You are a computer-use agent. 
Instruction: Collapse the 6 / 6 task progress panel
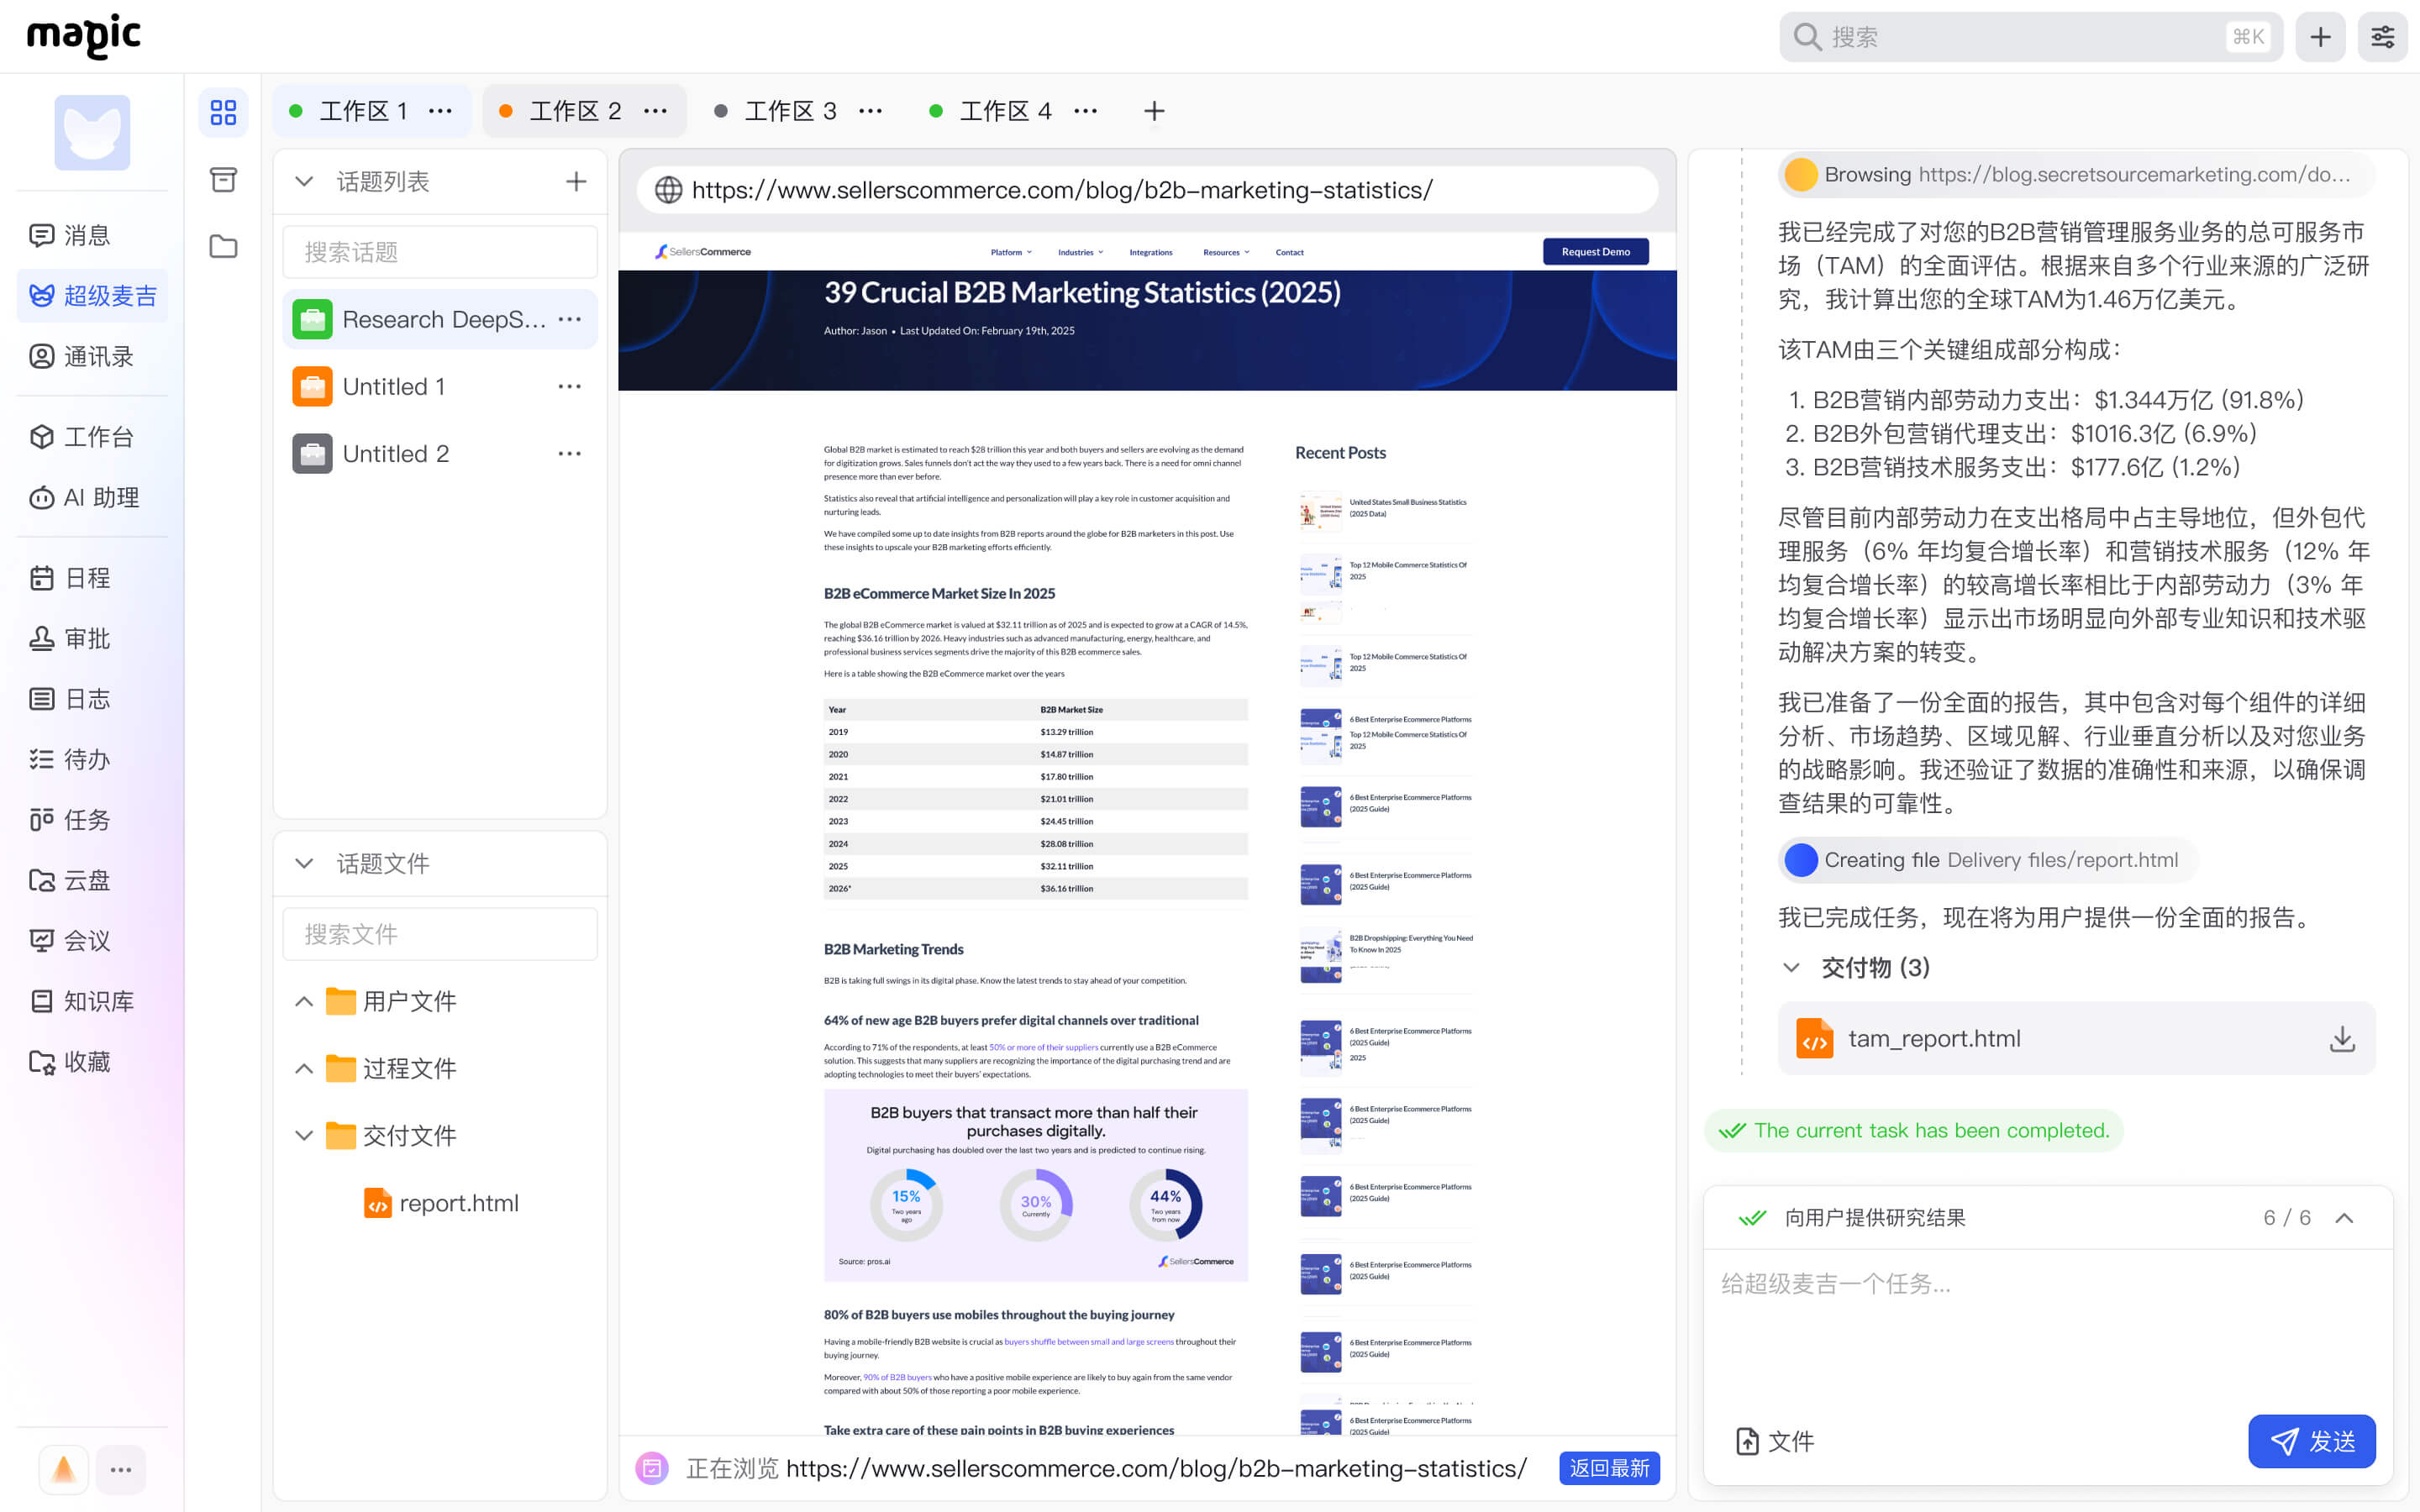(x=2344, y=1218)
